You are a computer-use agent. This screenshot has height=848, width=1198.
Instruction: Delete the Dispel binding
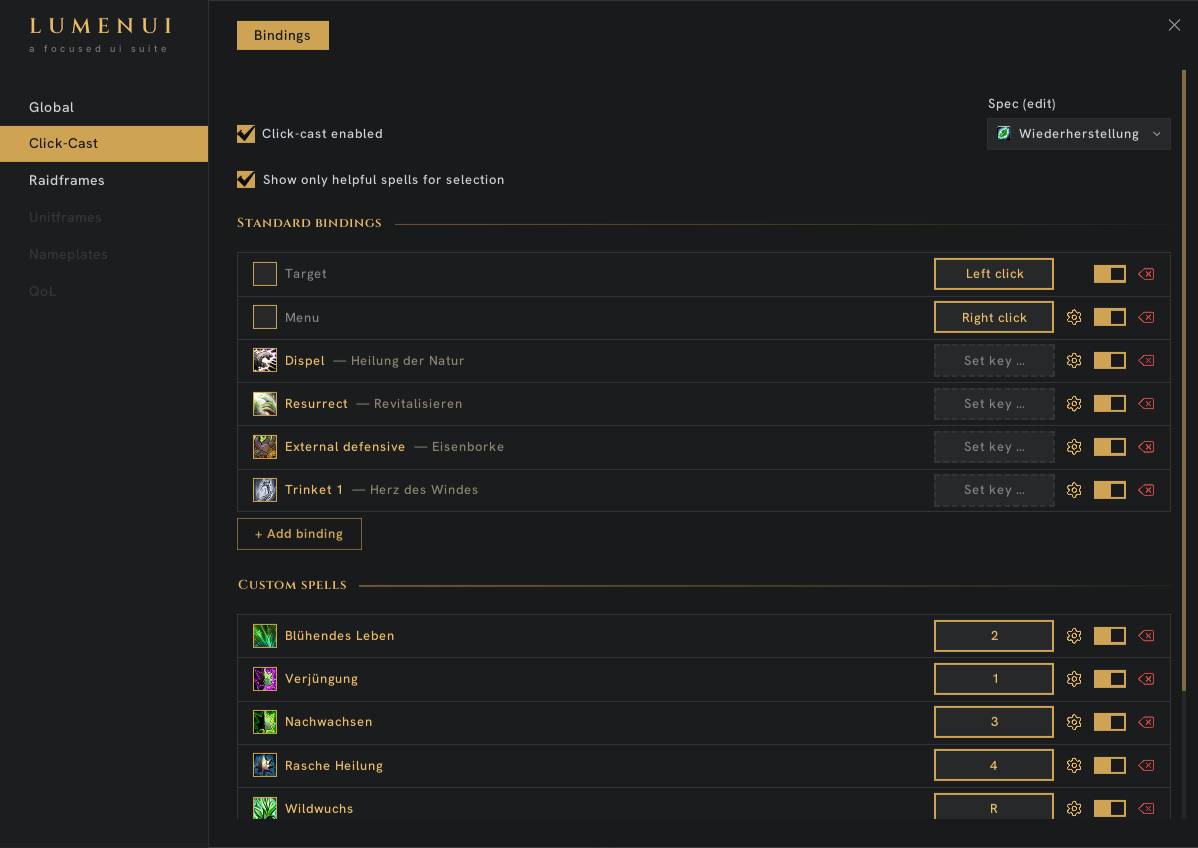coord(1146,361)
